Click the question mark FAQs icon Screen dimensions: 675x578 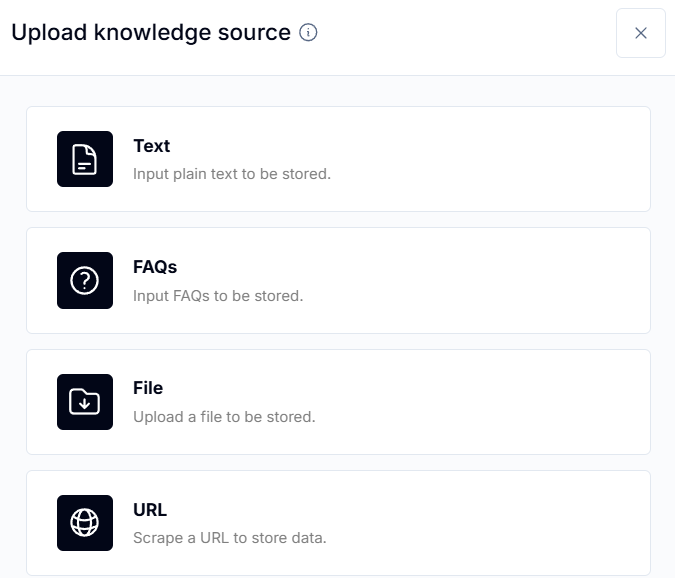85,281
